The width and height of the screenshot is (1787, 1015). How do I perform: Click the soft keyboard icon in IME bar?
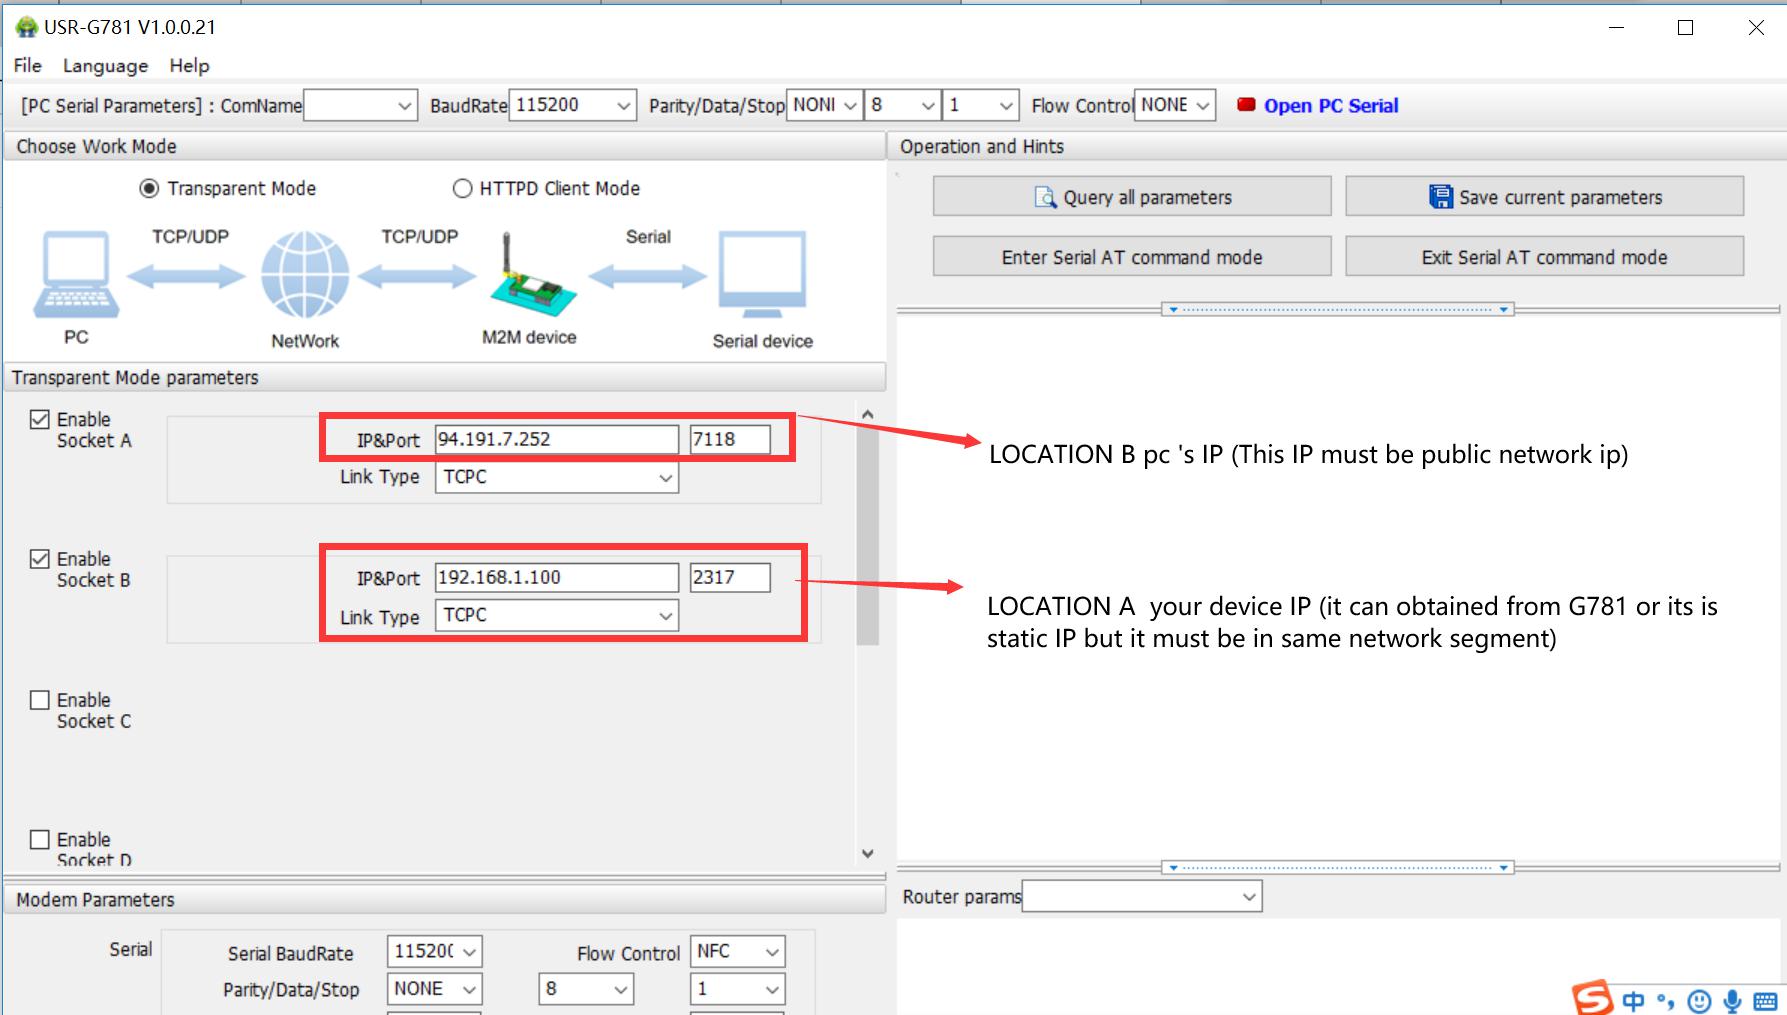pyautogui.click(x=1765, y=1001)
